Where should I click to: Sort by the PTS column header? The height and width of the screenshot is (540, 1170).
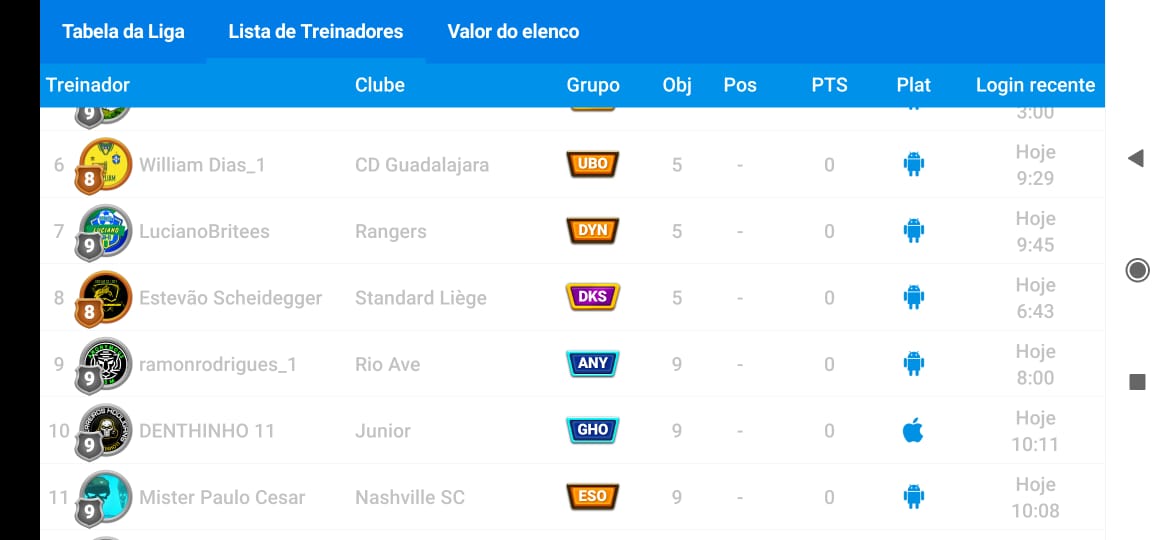tap(829, 85)
